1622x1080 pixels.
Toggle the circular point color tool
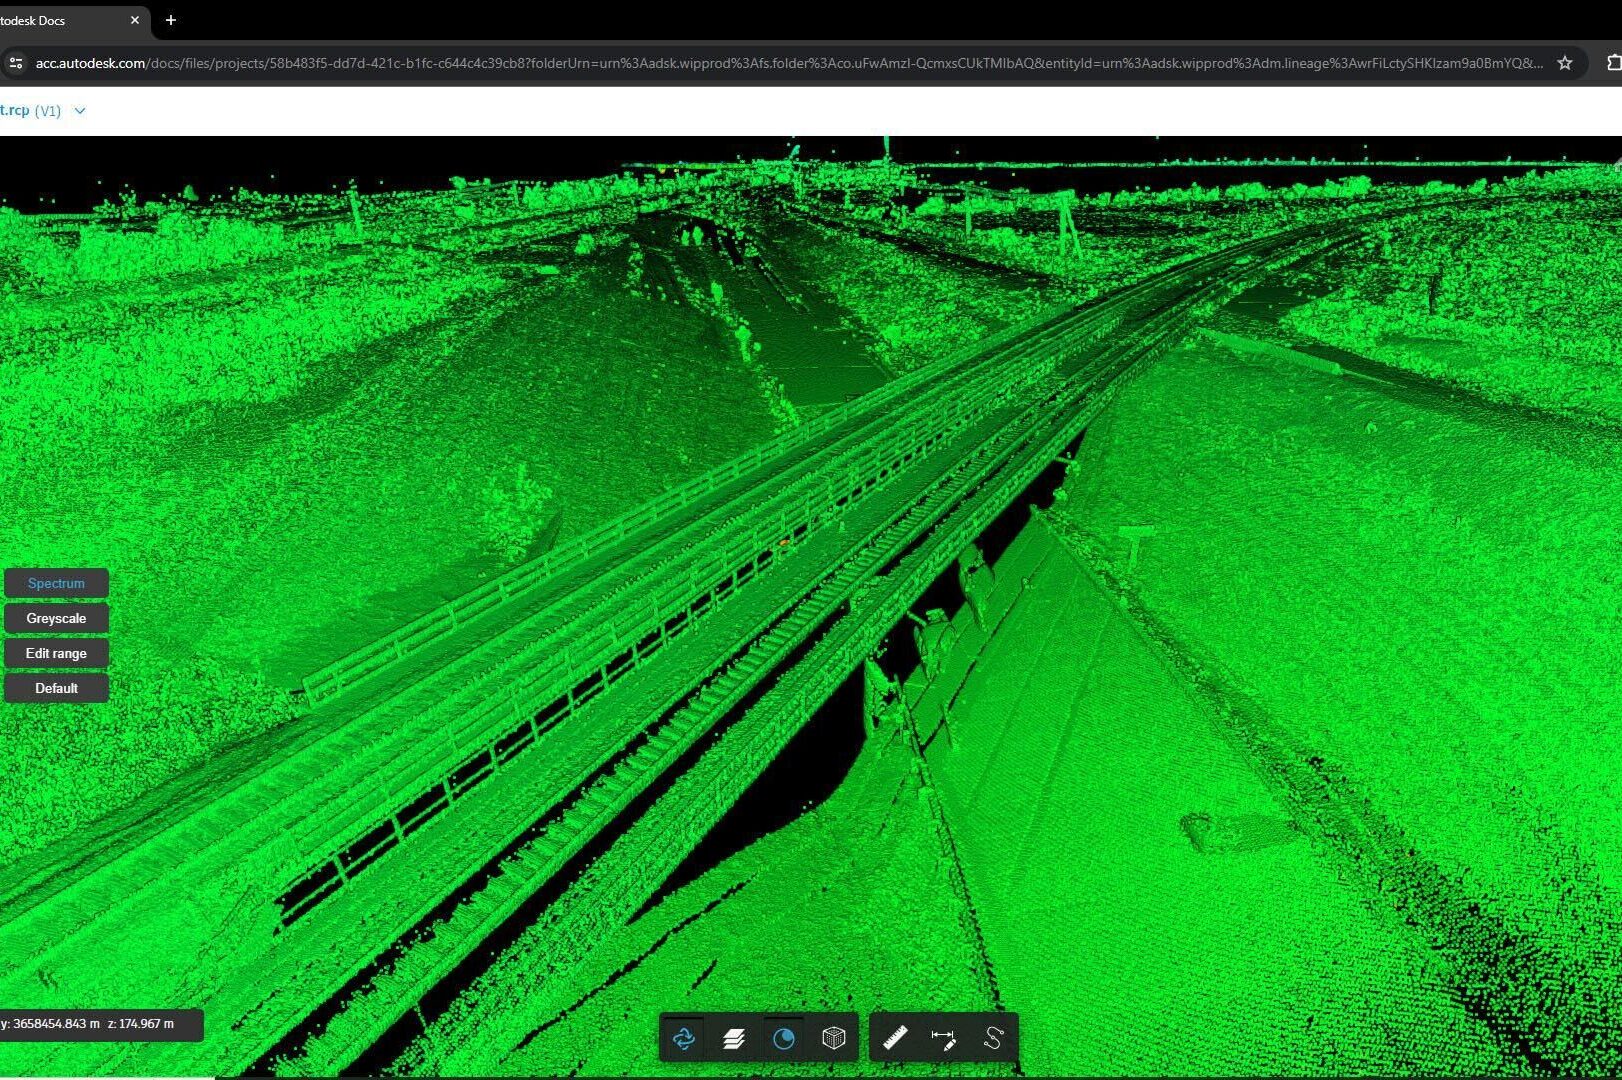[x=784, y=1039]
